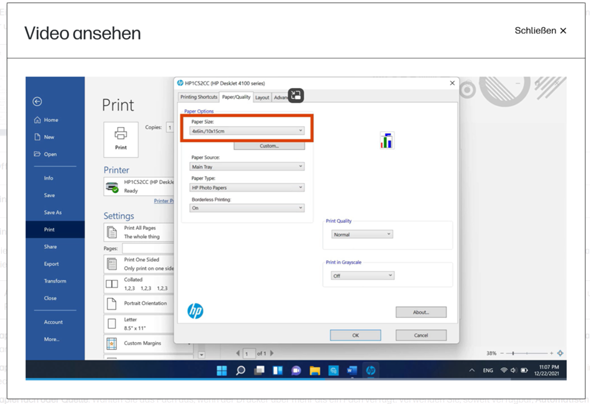Open network Wi-Fi tray icon

click(x=504, y=371)
